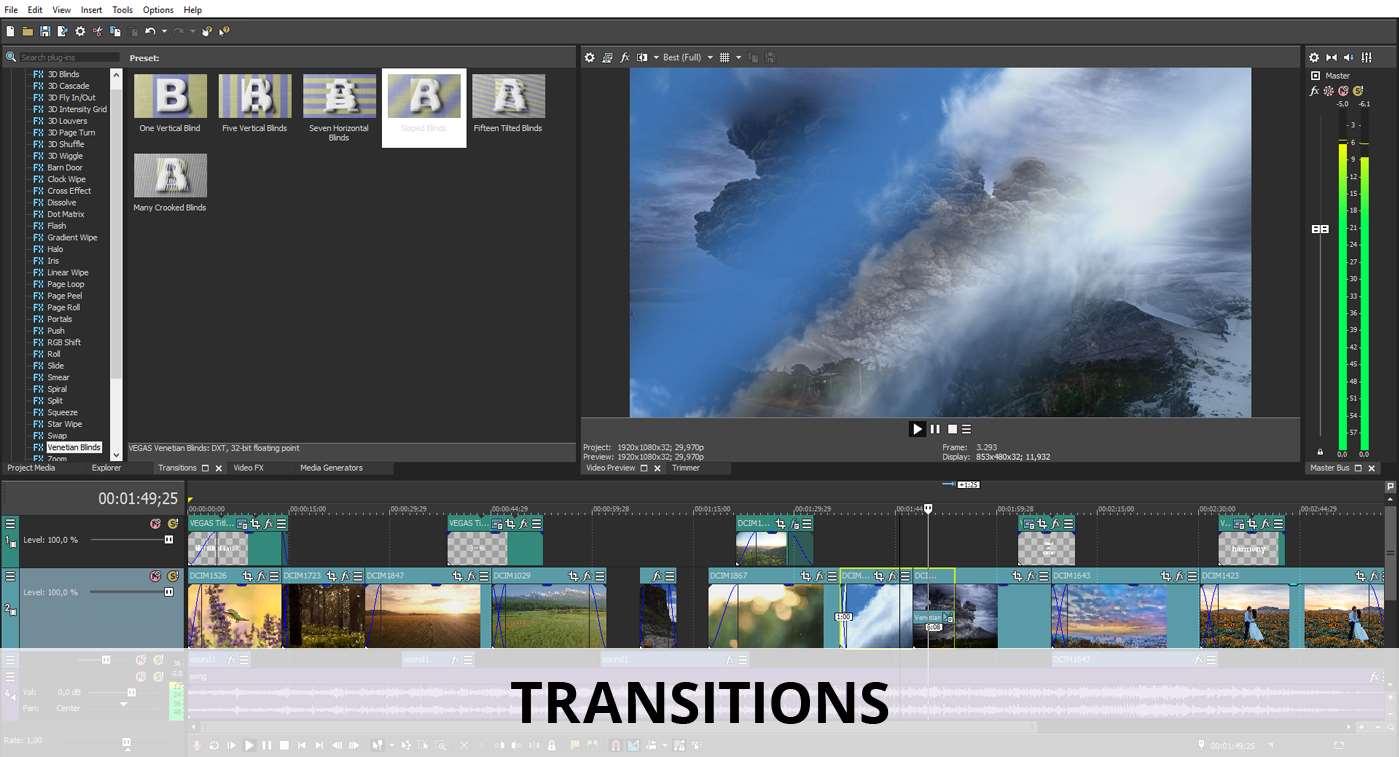Open Event FX on the DCIM1643 clip
The height and width of the screenshot is (757, 1399).
tap(1178, 576)
